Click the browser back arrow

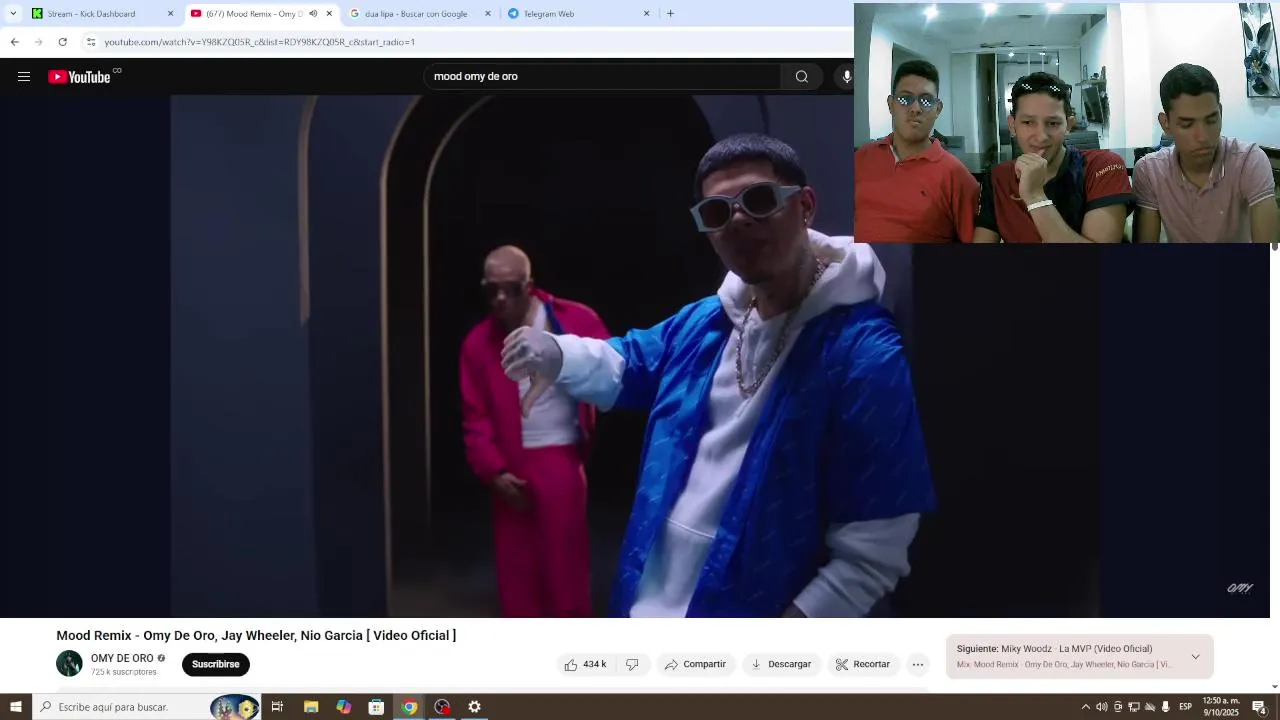click(x=14, y=42)
